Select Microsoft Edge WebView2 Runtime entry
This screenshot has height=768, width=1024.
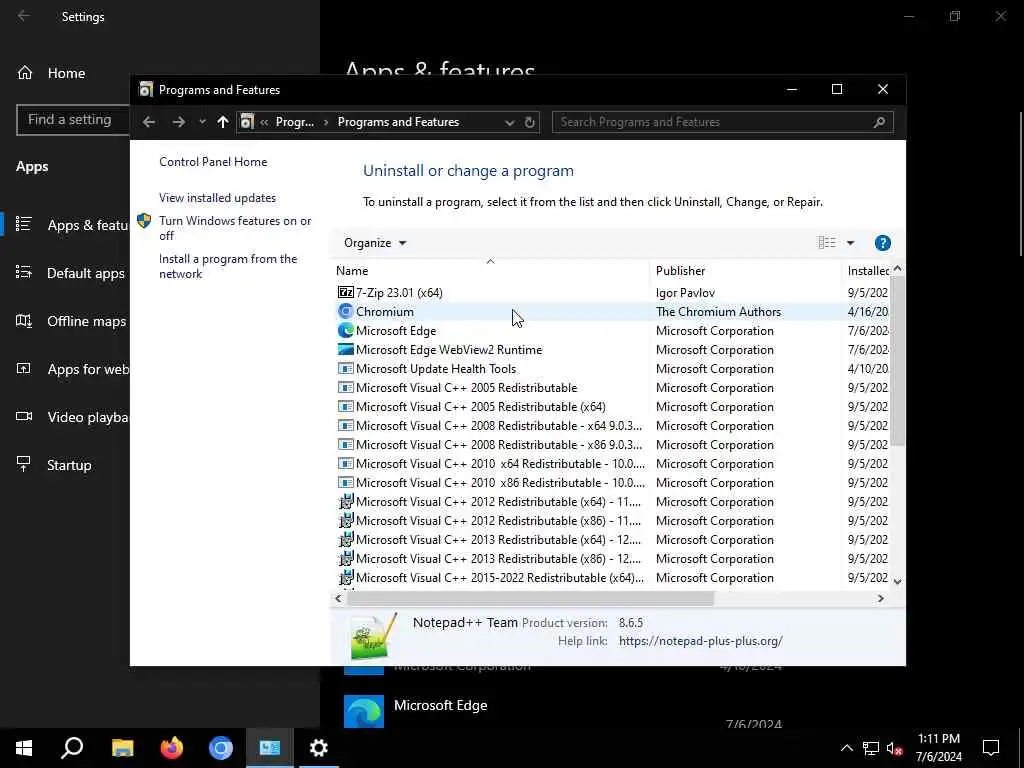(449, 349)
